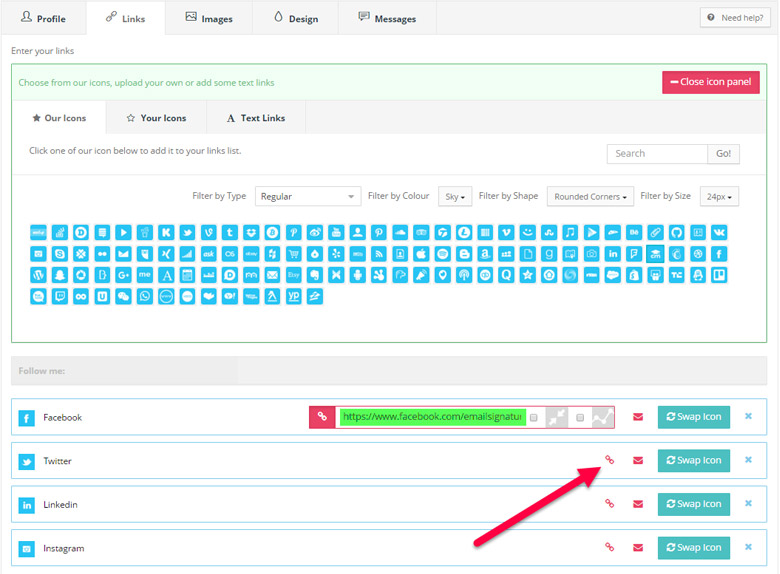Add the Behance Be icon from the grid

click(634, 232)
